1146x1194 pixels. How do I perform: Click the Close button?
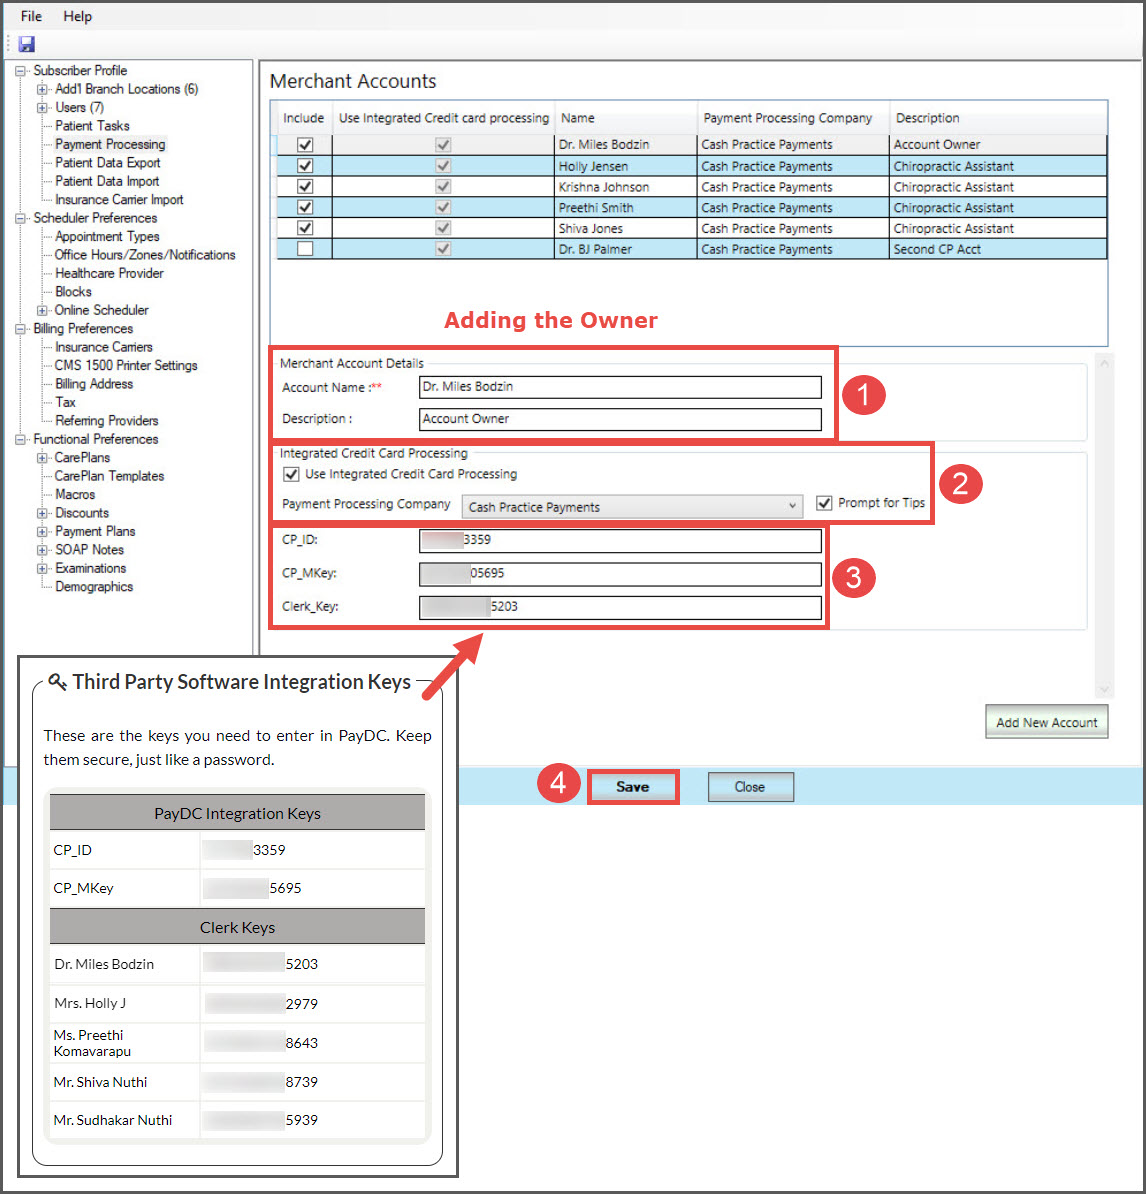(750, 787)
